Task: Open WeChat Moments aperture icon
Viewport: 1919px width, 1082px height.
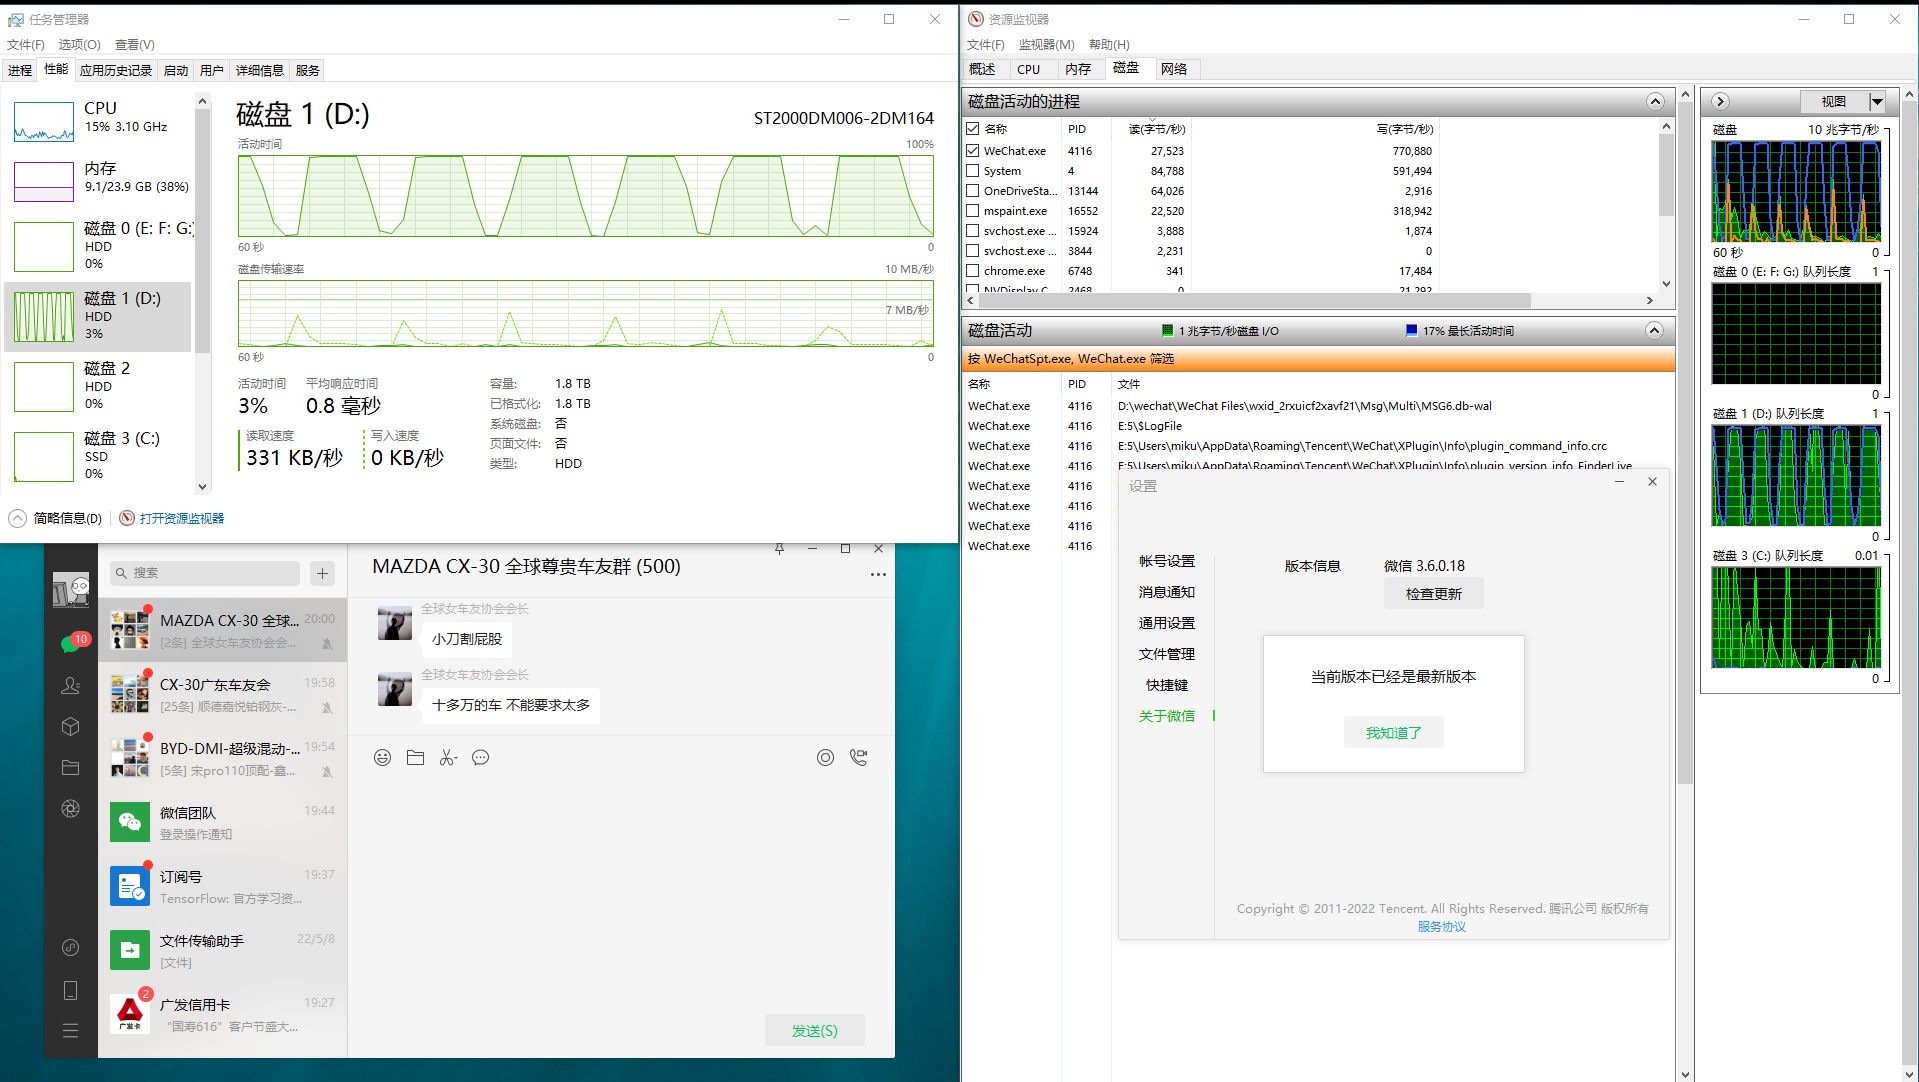Action: tap(70, 809)
